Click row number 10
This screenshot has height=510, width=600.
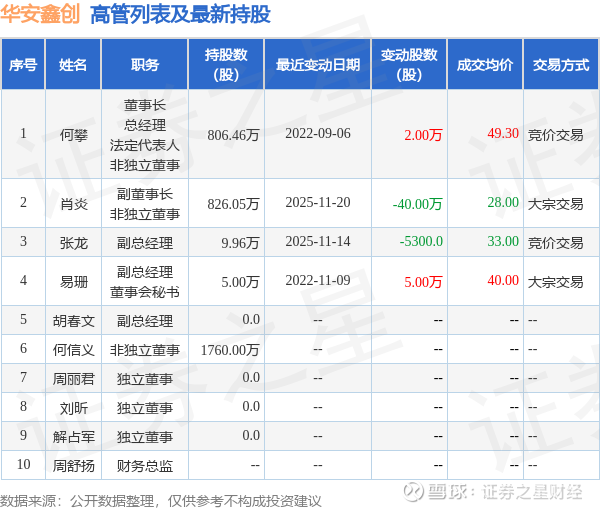(23, 464)
